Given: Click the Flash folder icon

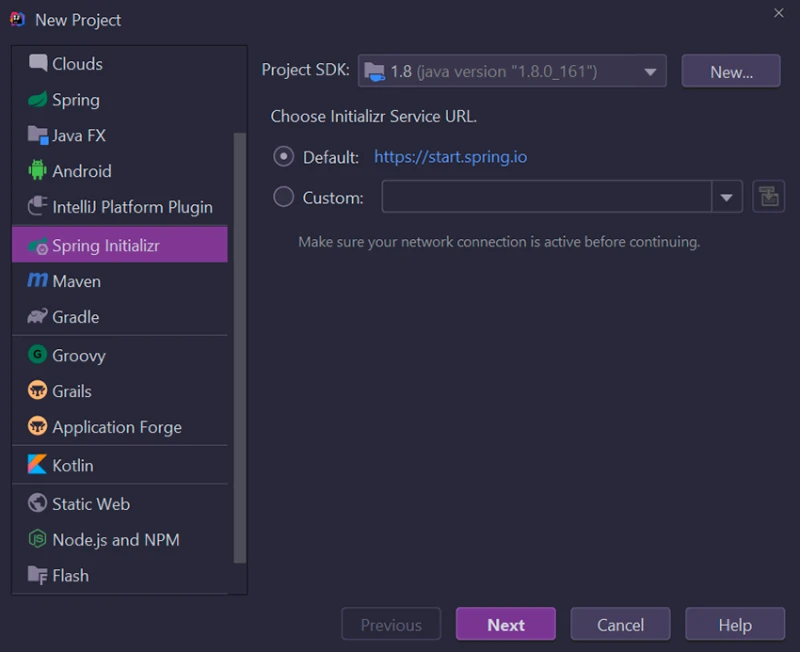Looking at the screenshot, I should (38, 575).
